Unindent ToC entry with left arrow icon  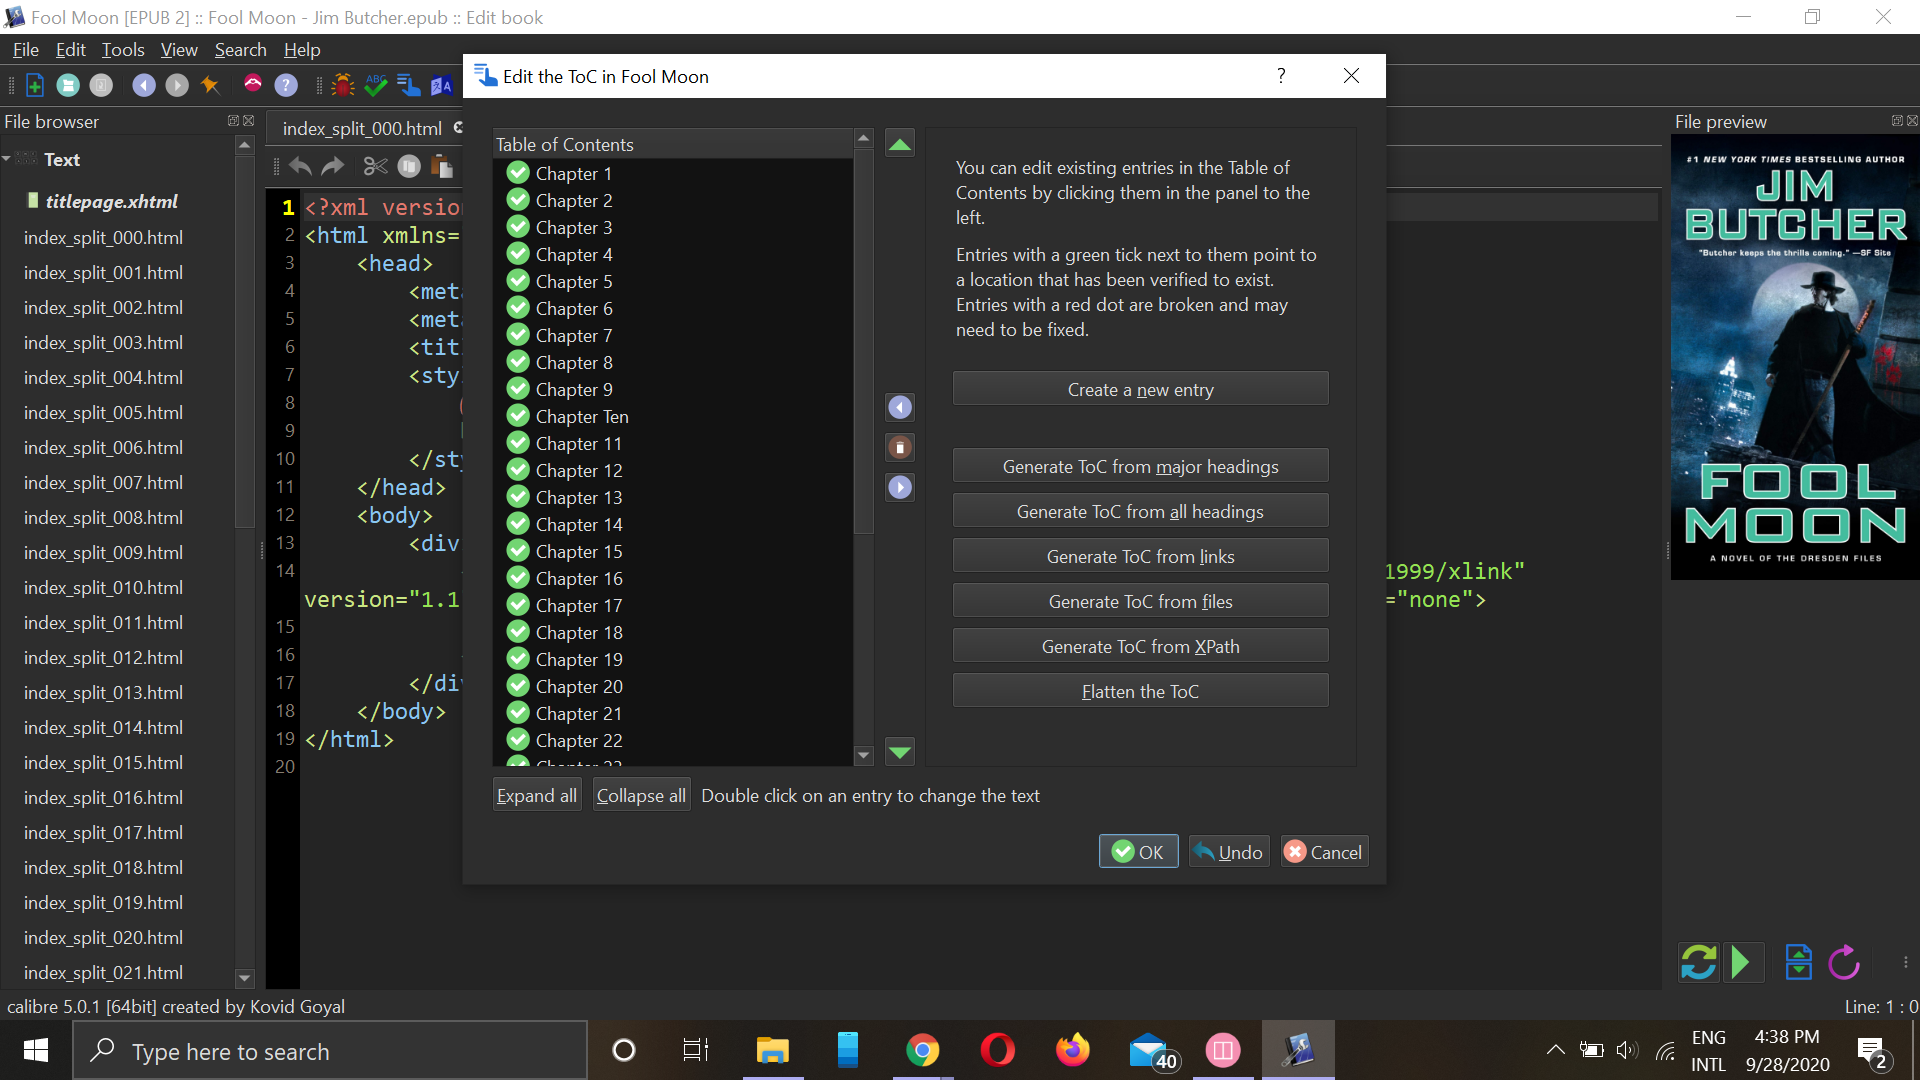point(899,407)
